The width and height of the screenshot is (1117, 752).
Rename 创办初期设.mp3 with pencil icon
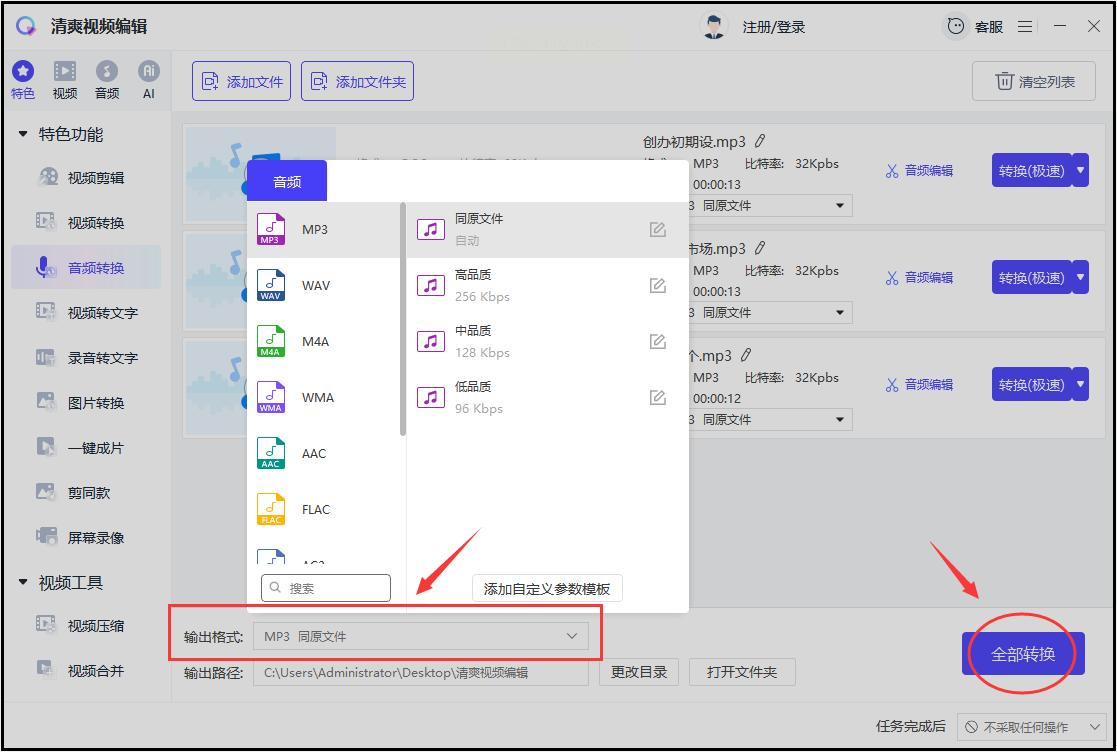point(760,141)
